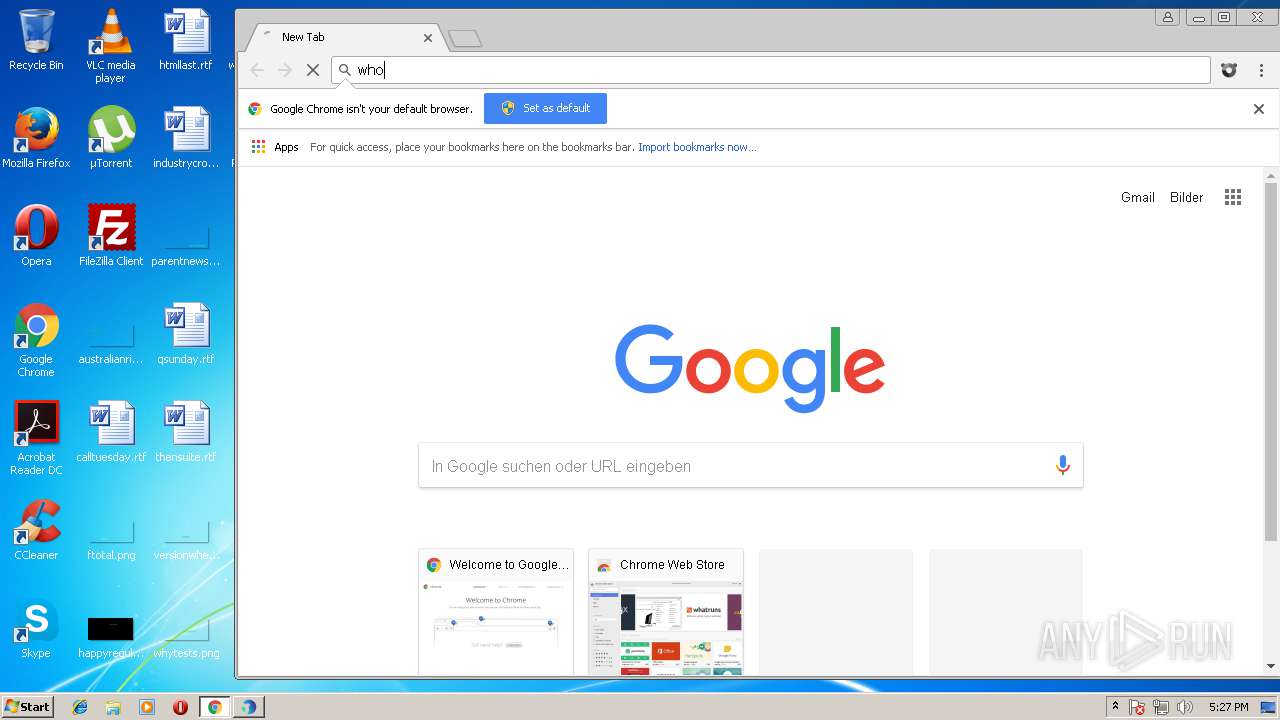Image resolution: width=1280 pixels, height=720 pixels.
Task: Close the New Tab tab
Action: pos(428,38)
